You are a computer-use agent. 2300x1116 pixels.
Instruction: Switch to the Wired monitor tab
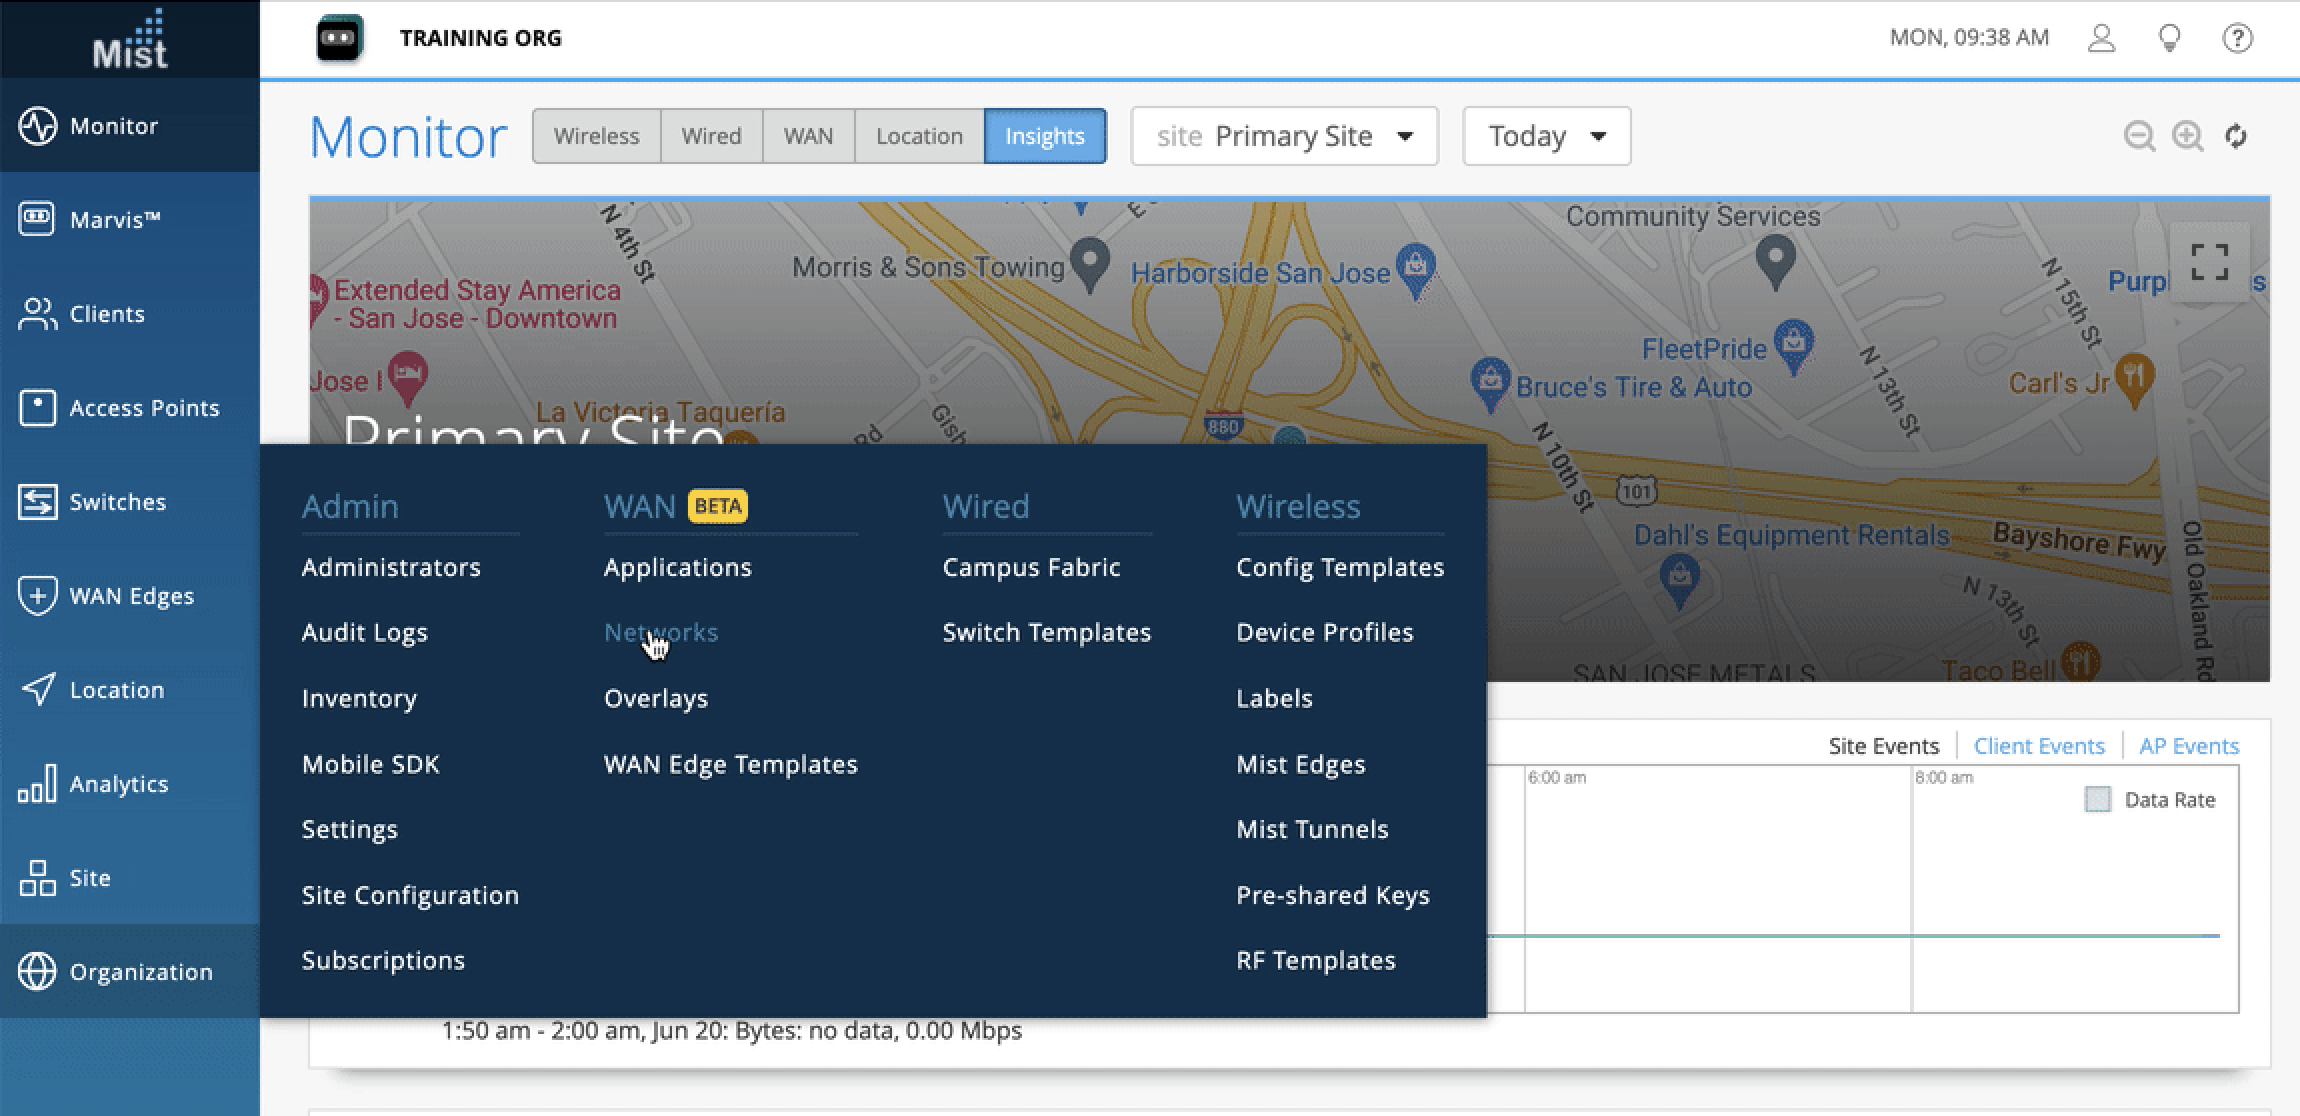pyautogui.click(x=711, y=136)
